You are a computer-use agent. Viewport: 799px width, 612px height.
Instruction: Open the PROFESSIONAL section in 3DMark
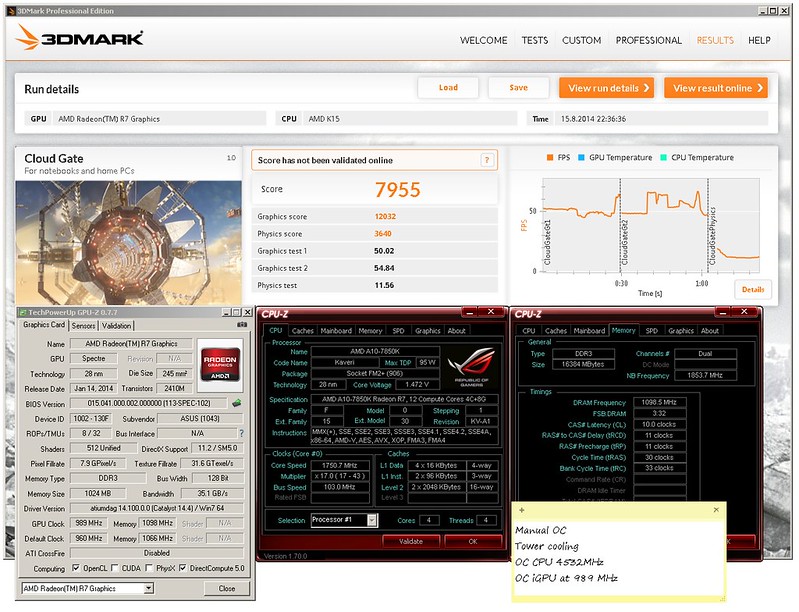[x=648, y=40]
